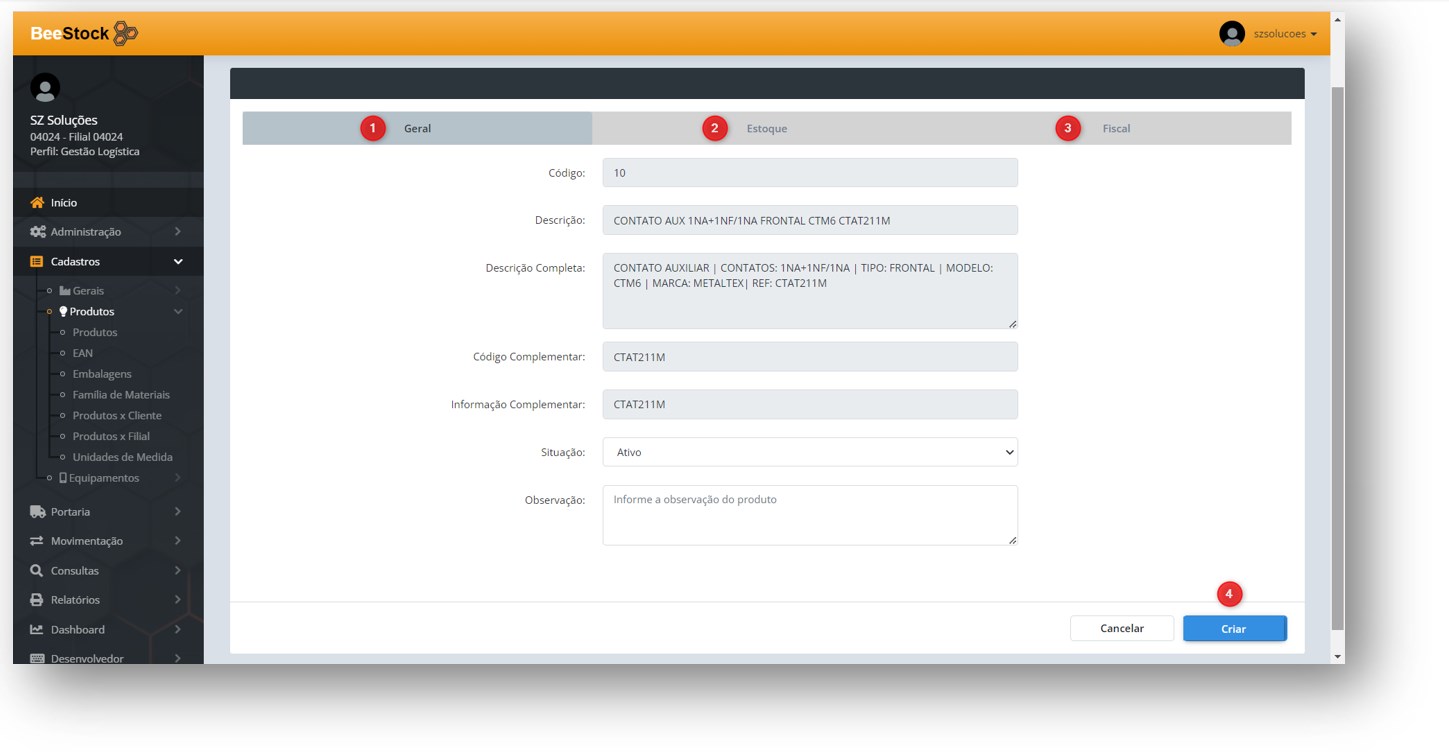Click the Dashboard chart icon
Image resolution: width=1449 pixels, height=754 pixels.
[37, 630]
